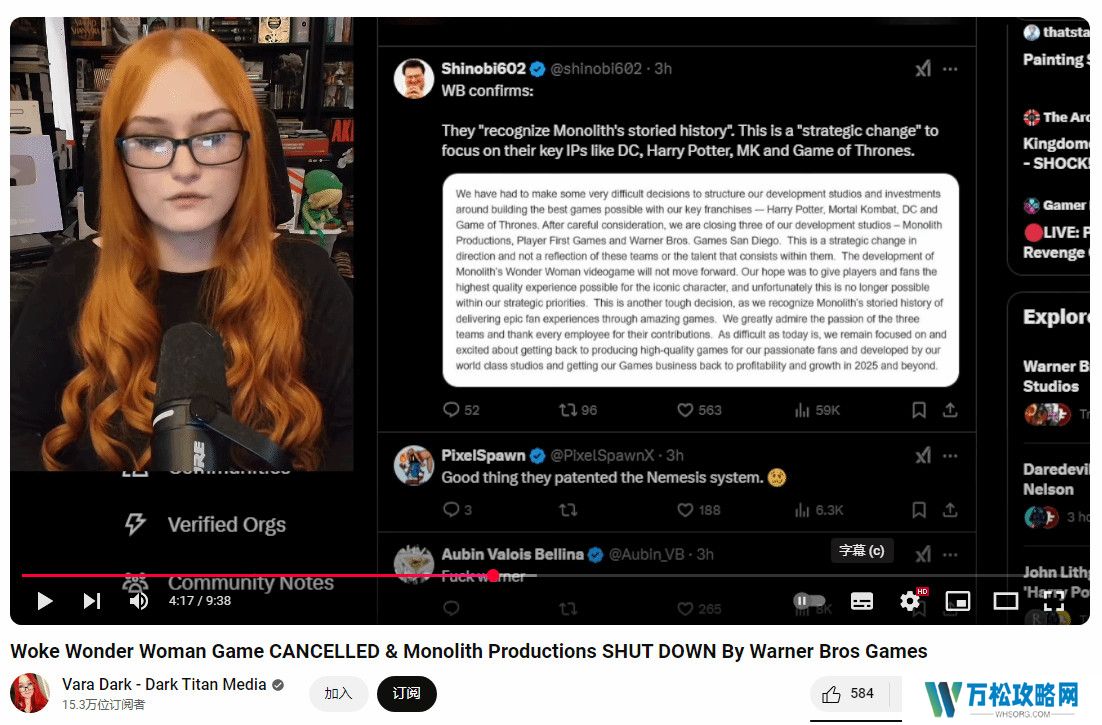Viewport: 1102px width, 725px height.
Task: Enter full screen mode
Action: click(x=1054, y=601)
